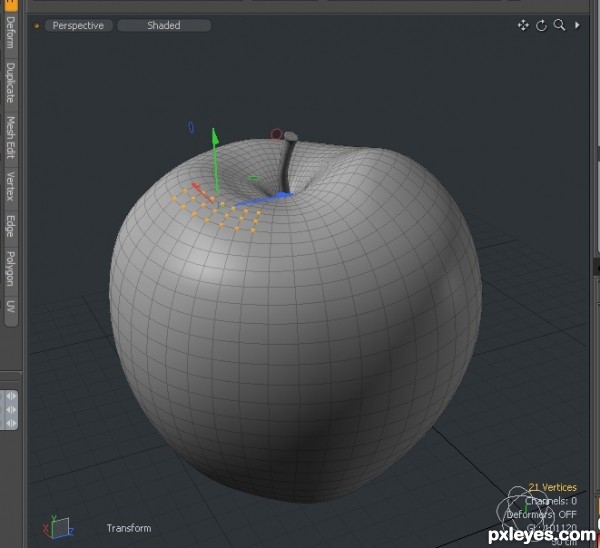Image resolution: width=600 pixels, height=548 pixels.
Task: Open the Perspective view type dropdown
Action: [78, 26]
